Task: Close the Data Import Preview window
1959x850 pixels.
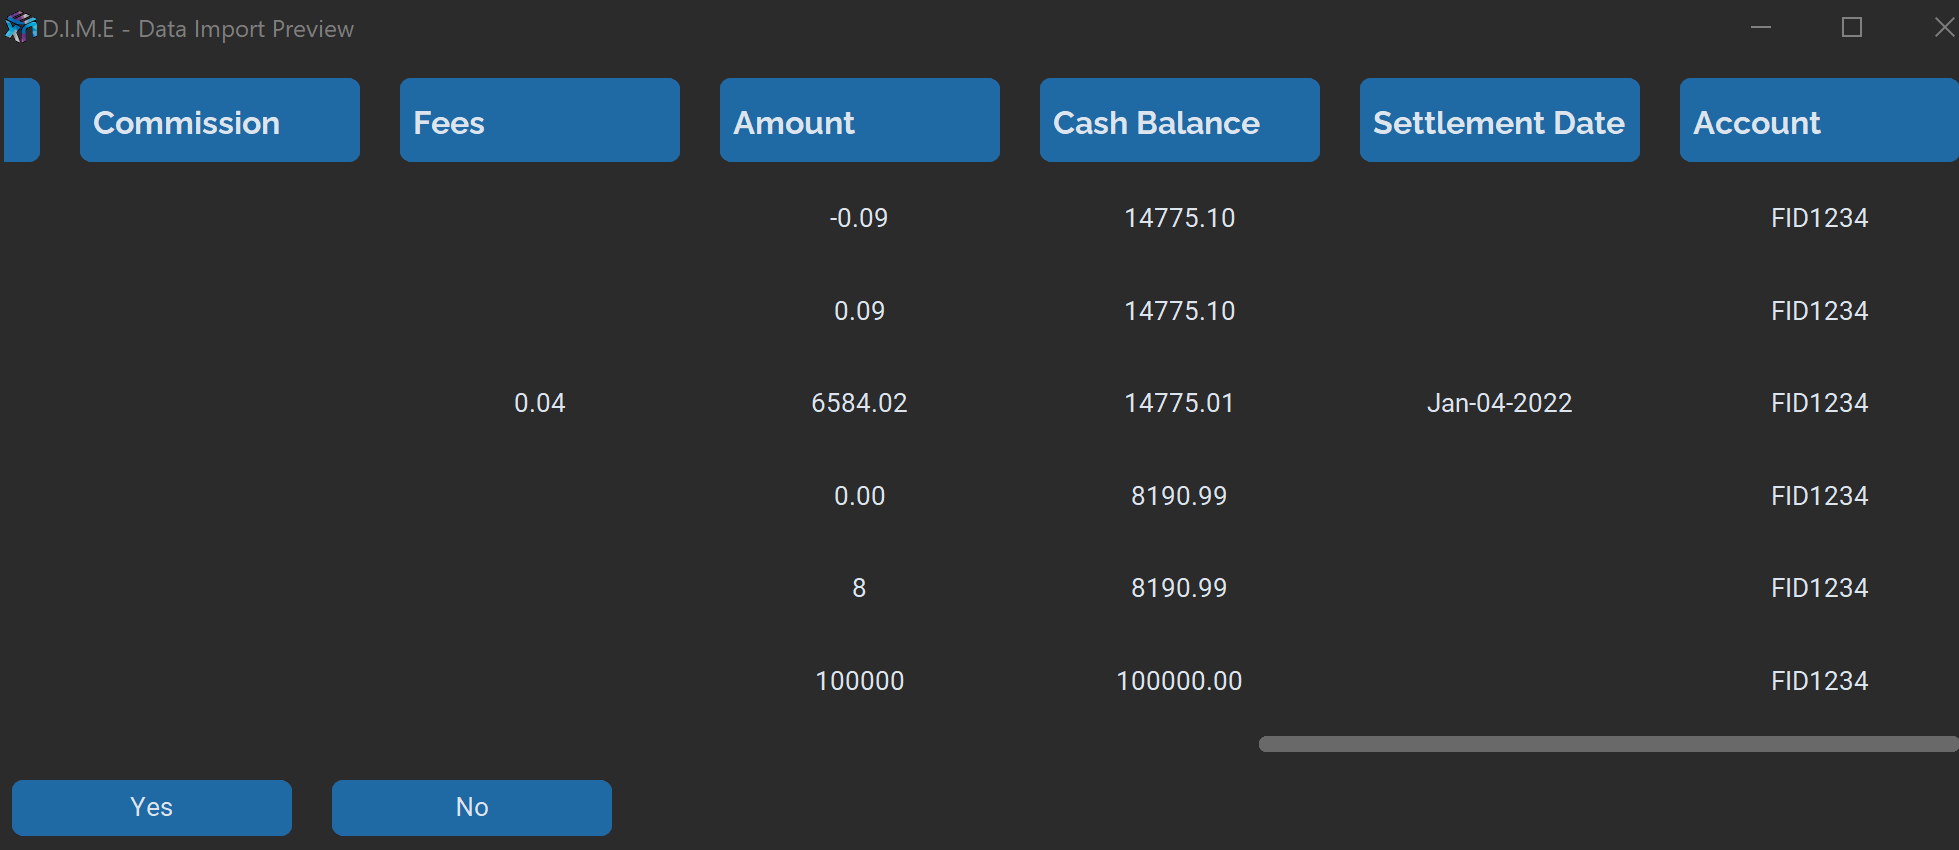Action: 1943,28
